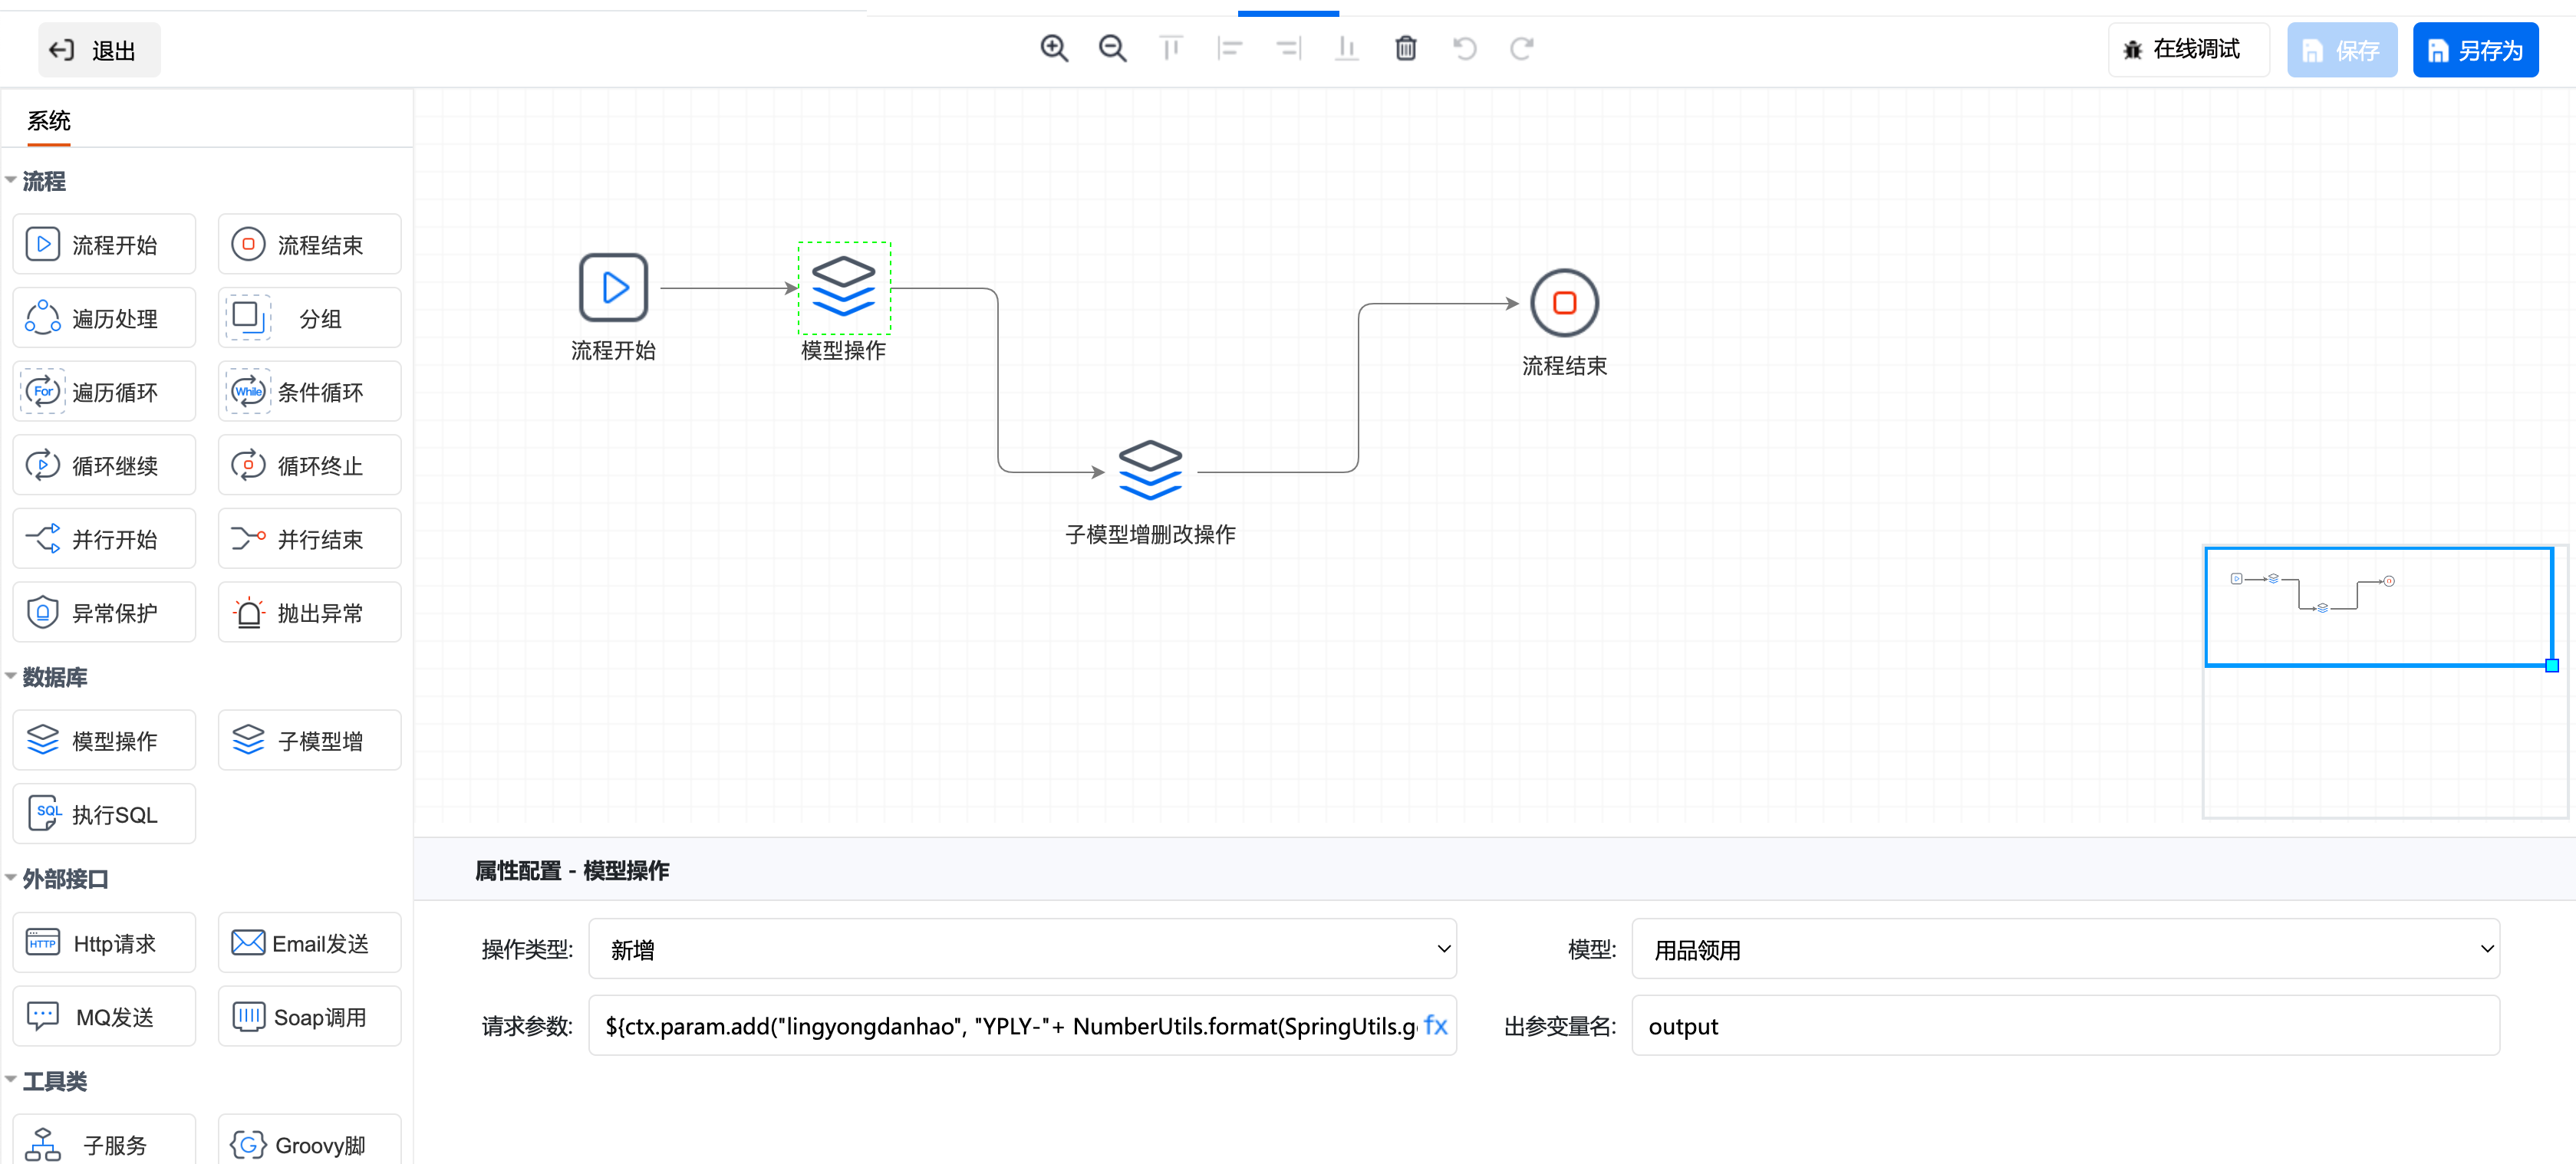The image size is (2576, 1164).
Task: Click the align right toolbar icon
Action: (1288, 48)
